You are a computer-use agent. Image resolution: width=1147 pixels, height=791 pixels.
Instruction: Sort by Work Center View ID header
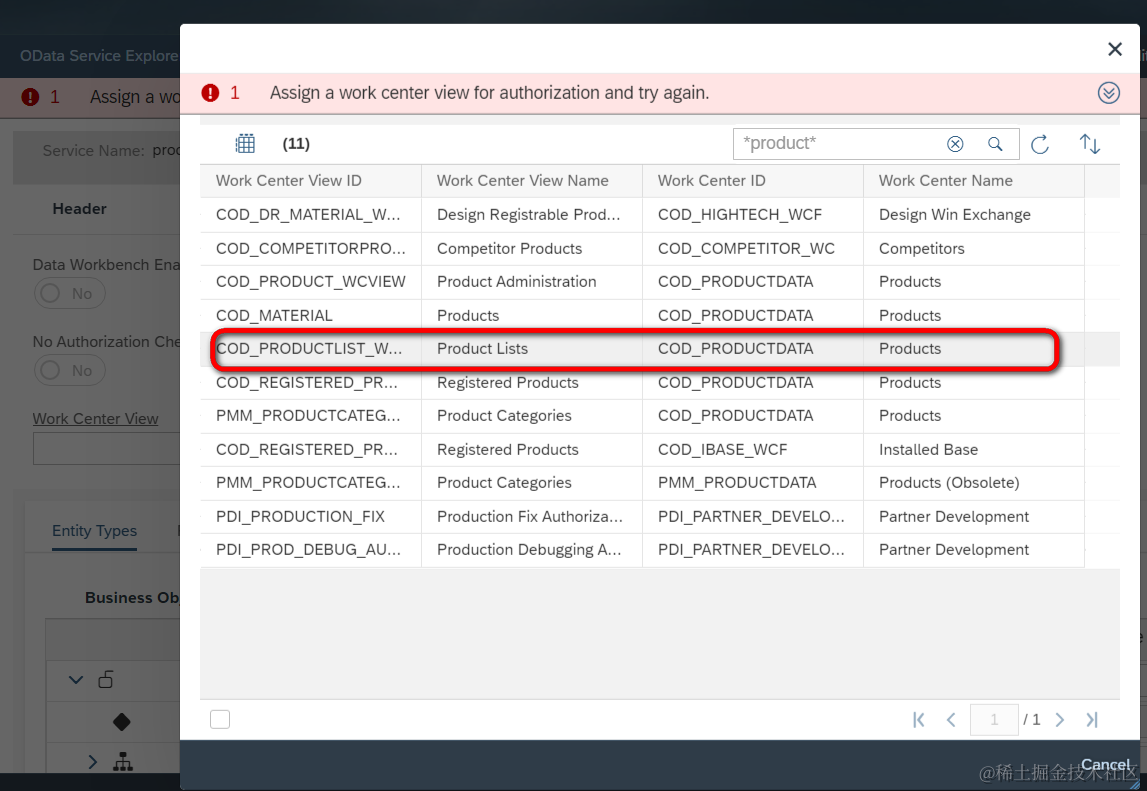click(288, 181)
